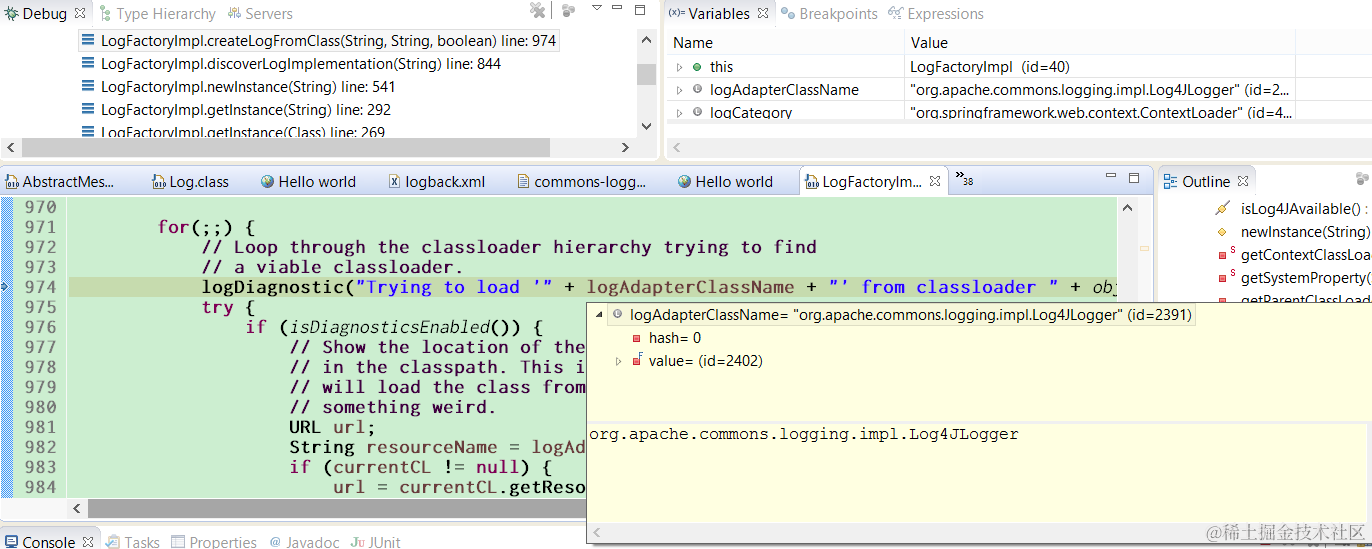Screen dimensions: 1372x549
Task: Open the Properties tab
Action: pos(214,541)
